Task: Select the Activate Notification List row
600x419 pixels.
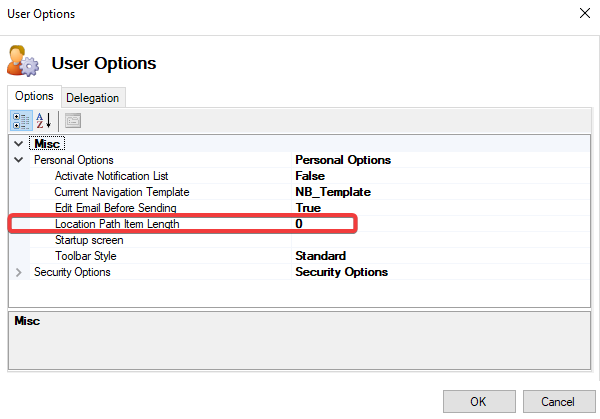Action: click(111, 176)
